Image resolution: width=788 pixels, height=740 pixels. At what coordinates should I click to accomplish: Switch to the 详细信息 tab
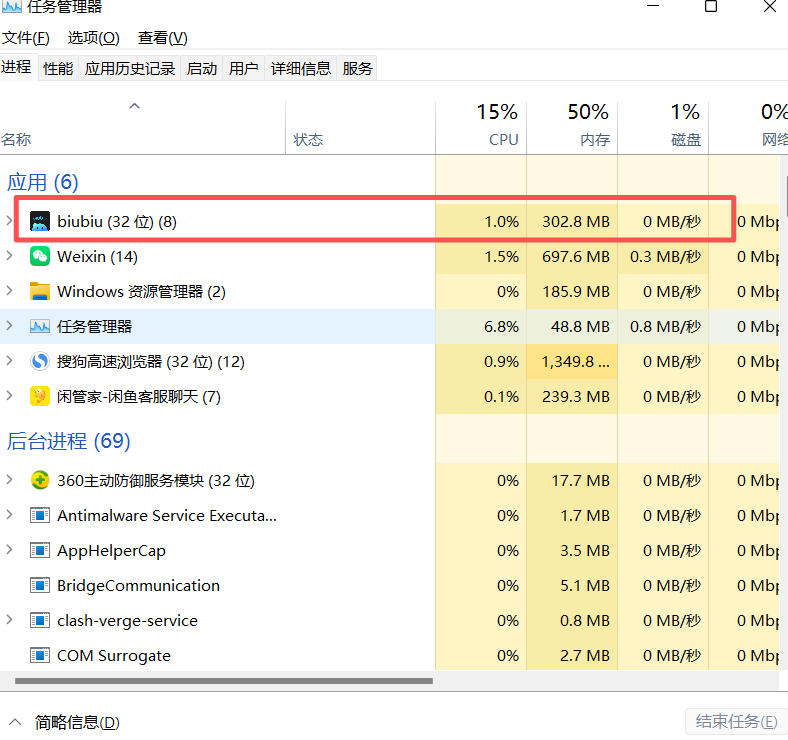pos(301,68)
